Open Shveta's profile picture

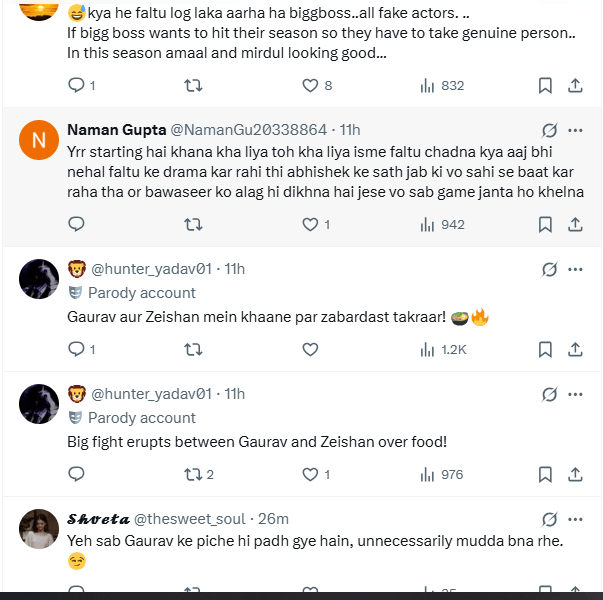click(39, 529)
